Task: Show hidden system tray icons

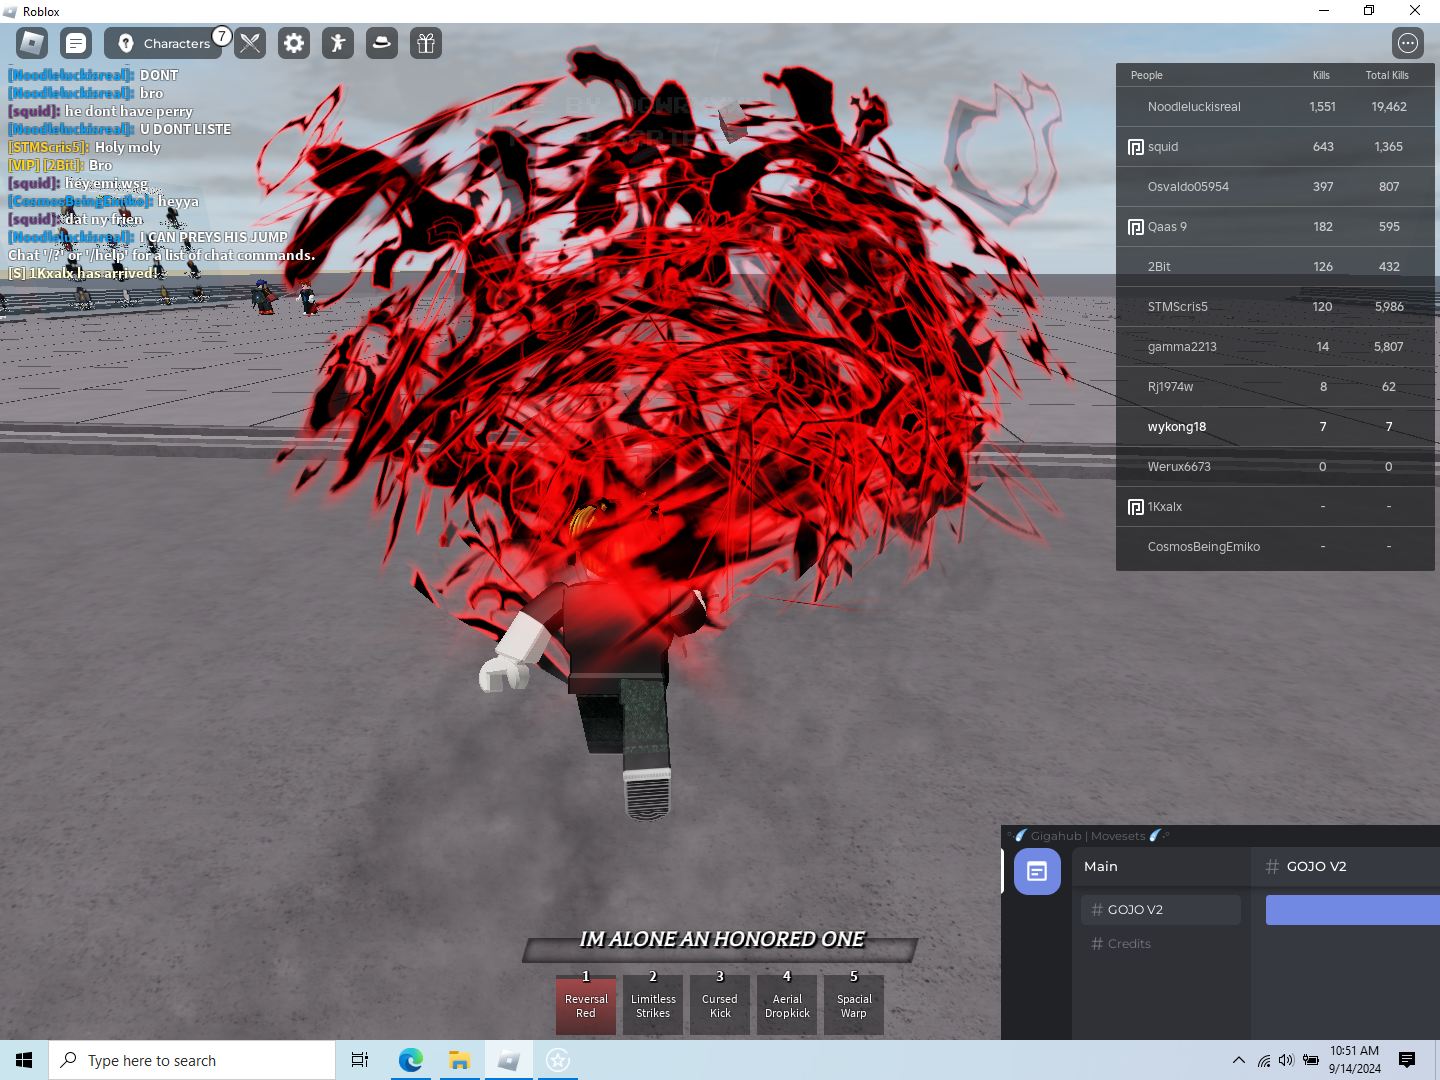Action: (x=1239, y=1060)
